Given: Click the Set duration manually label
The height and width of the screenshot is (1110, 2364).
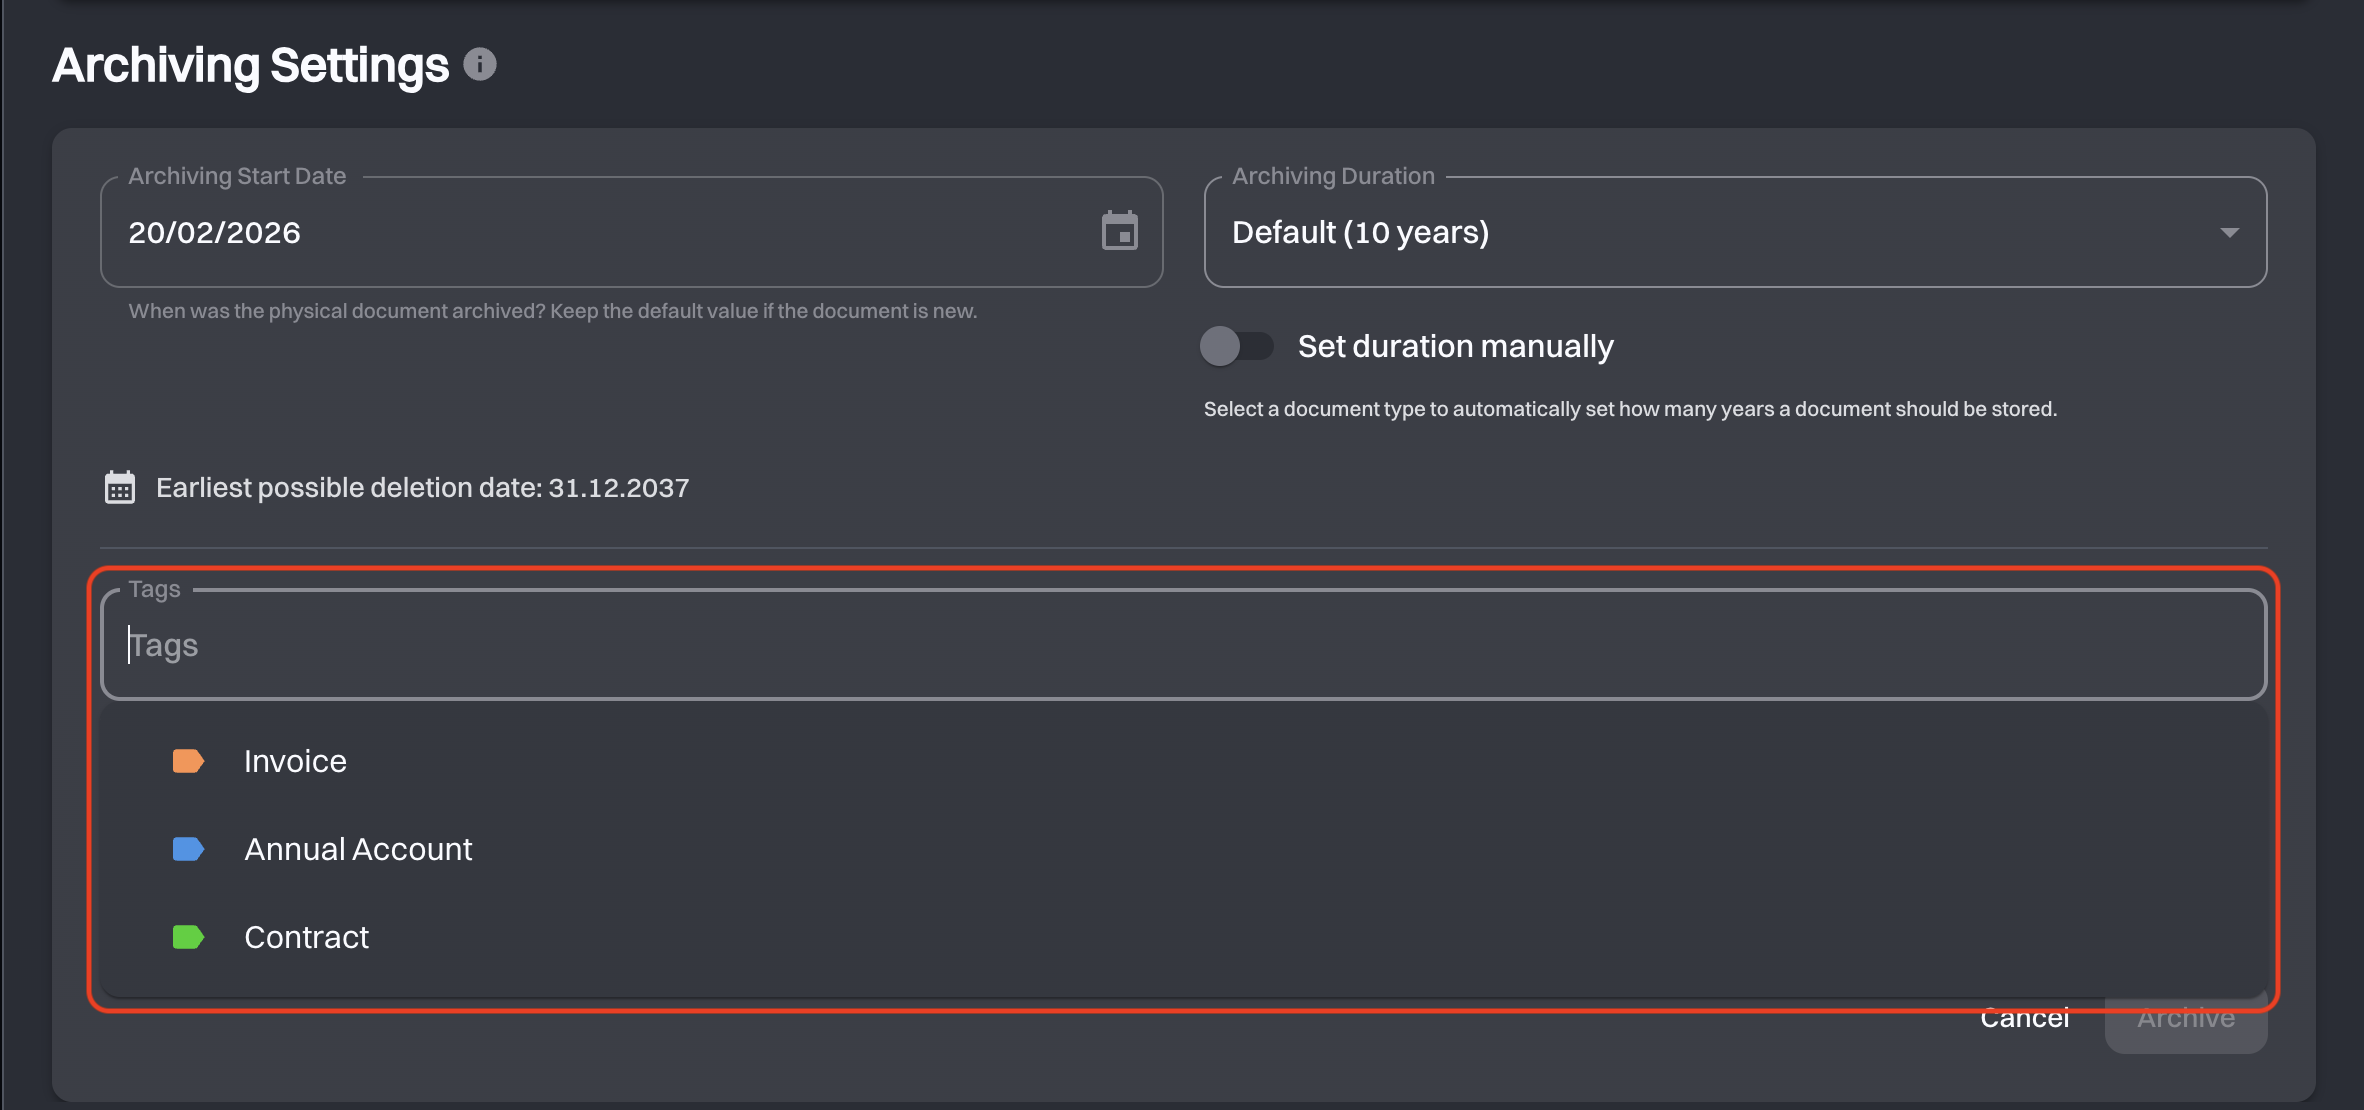Looking at the screenshot, I should click(1455, 346).
